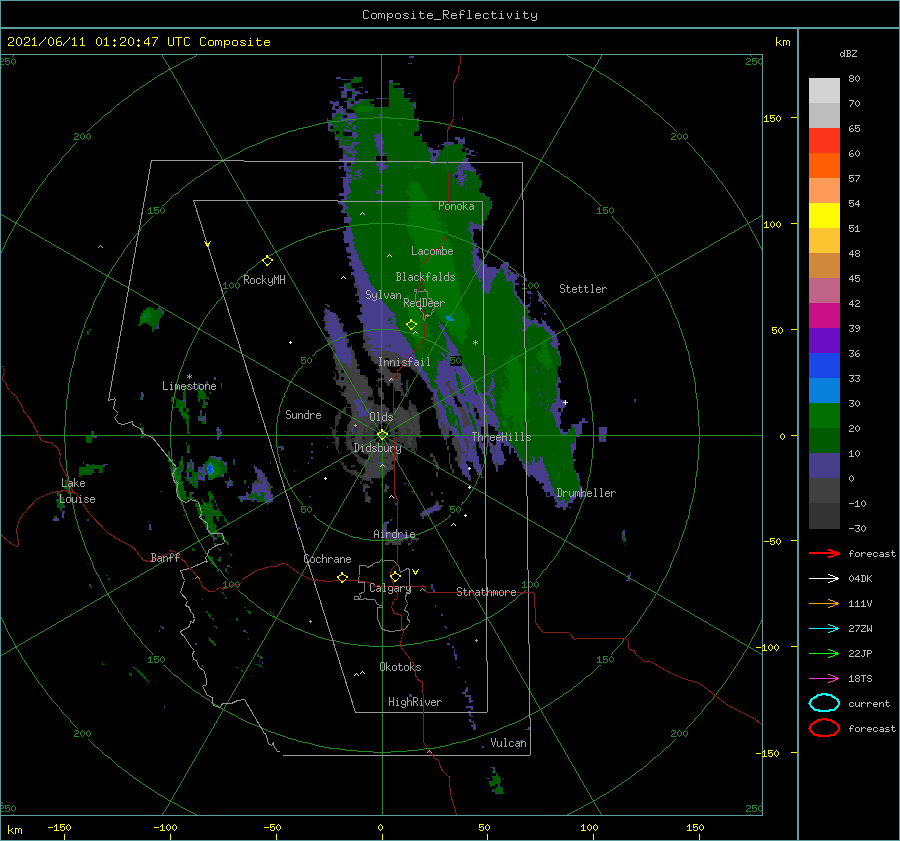The image size is (900, 841).
Task: Click the yellow diamond marker below Cochrane
Action: click(343, 577)
